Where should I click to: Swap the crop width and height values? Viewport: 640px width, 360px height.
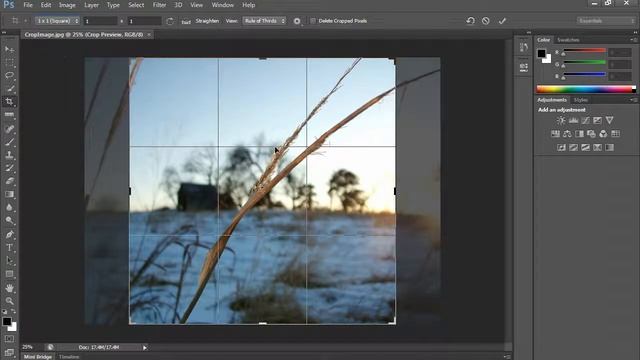[122, 21]
